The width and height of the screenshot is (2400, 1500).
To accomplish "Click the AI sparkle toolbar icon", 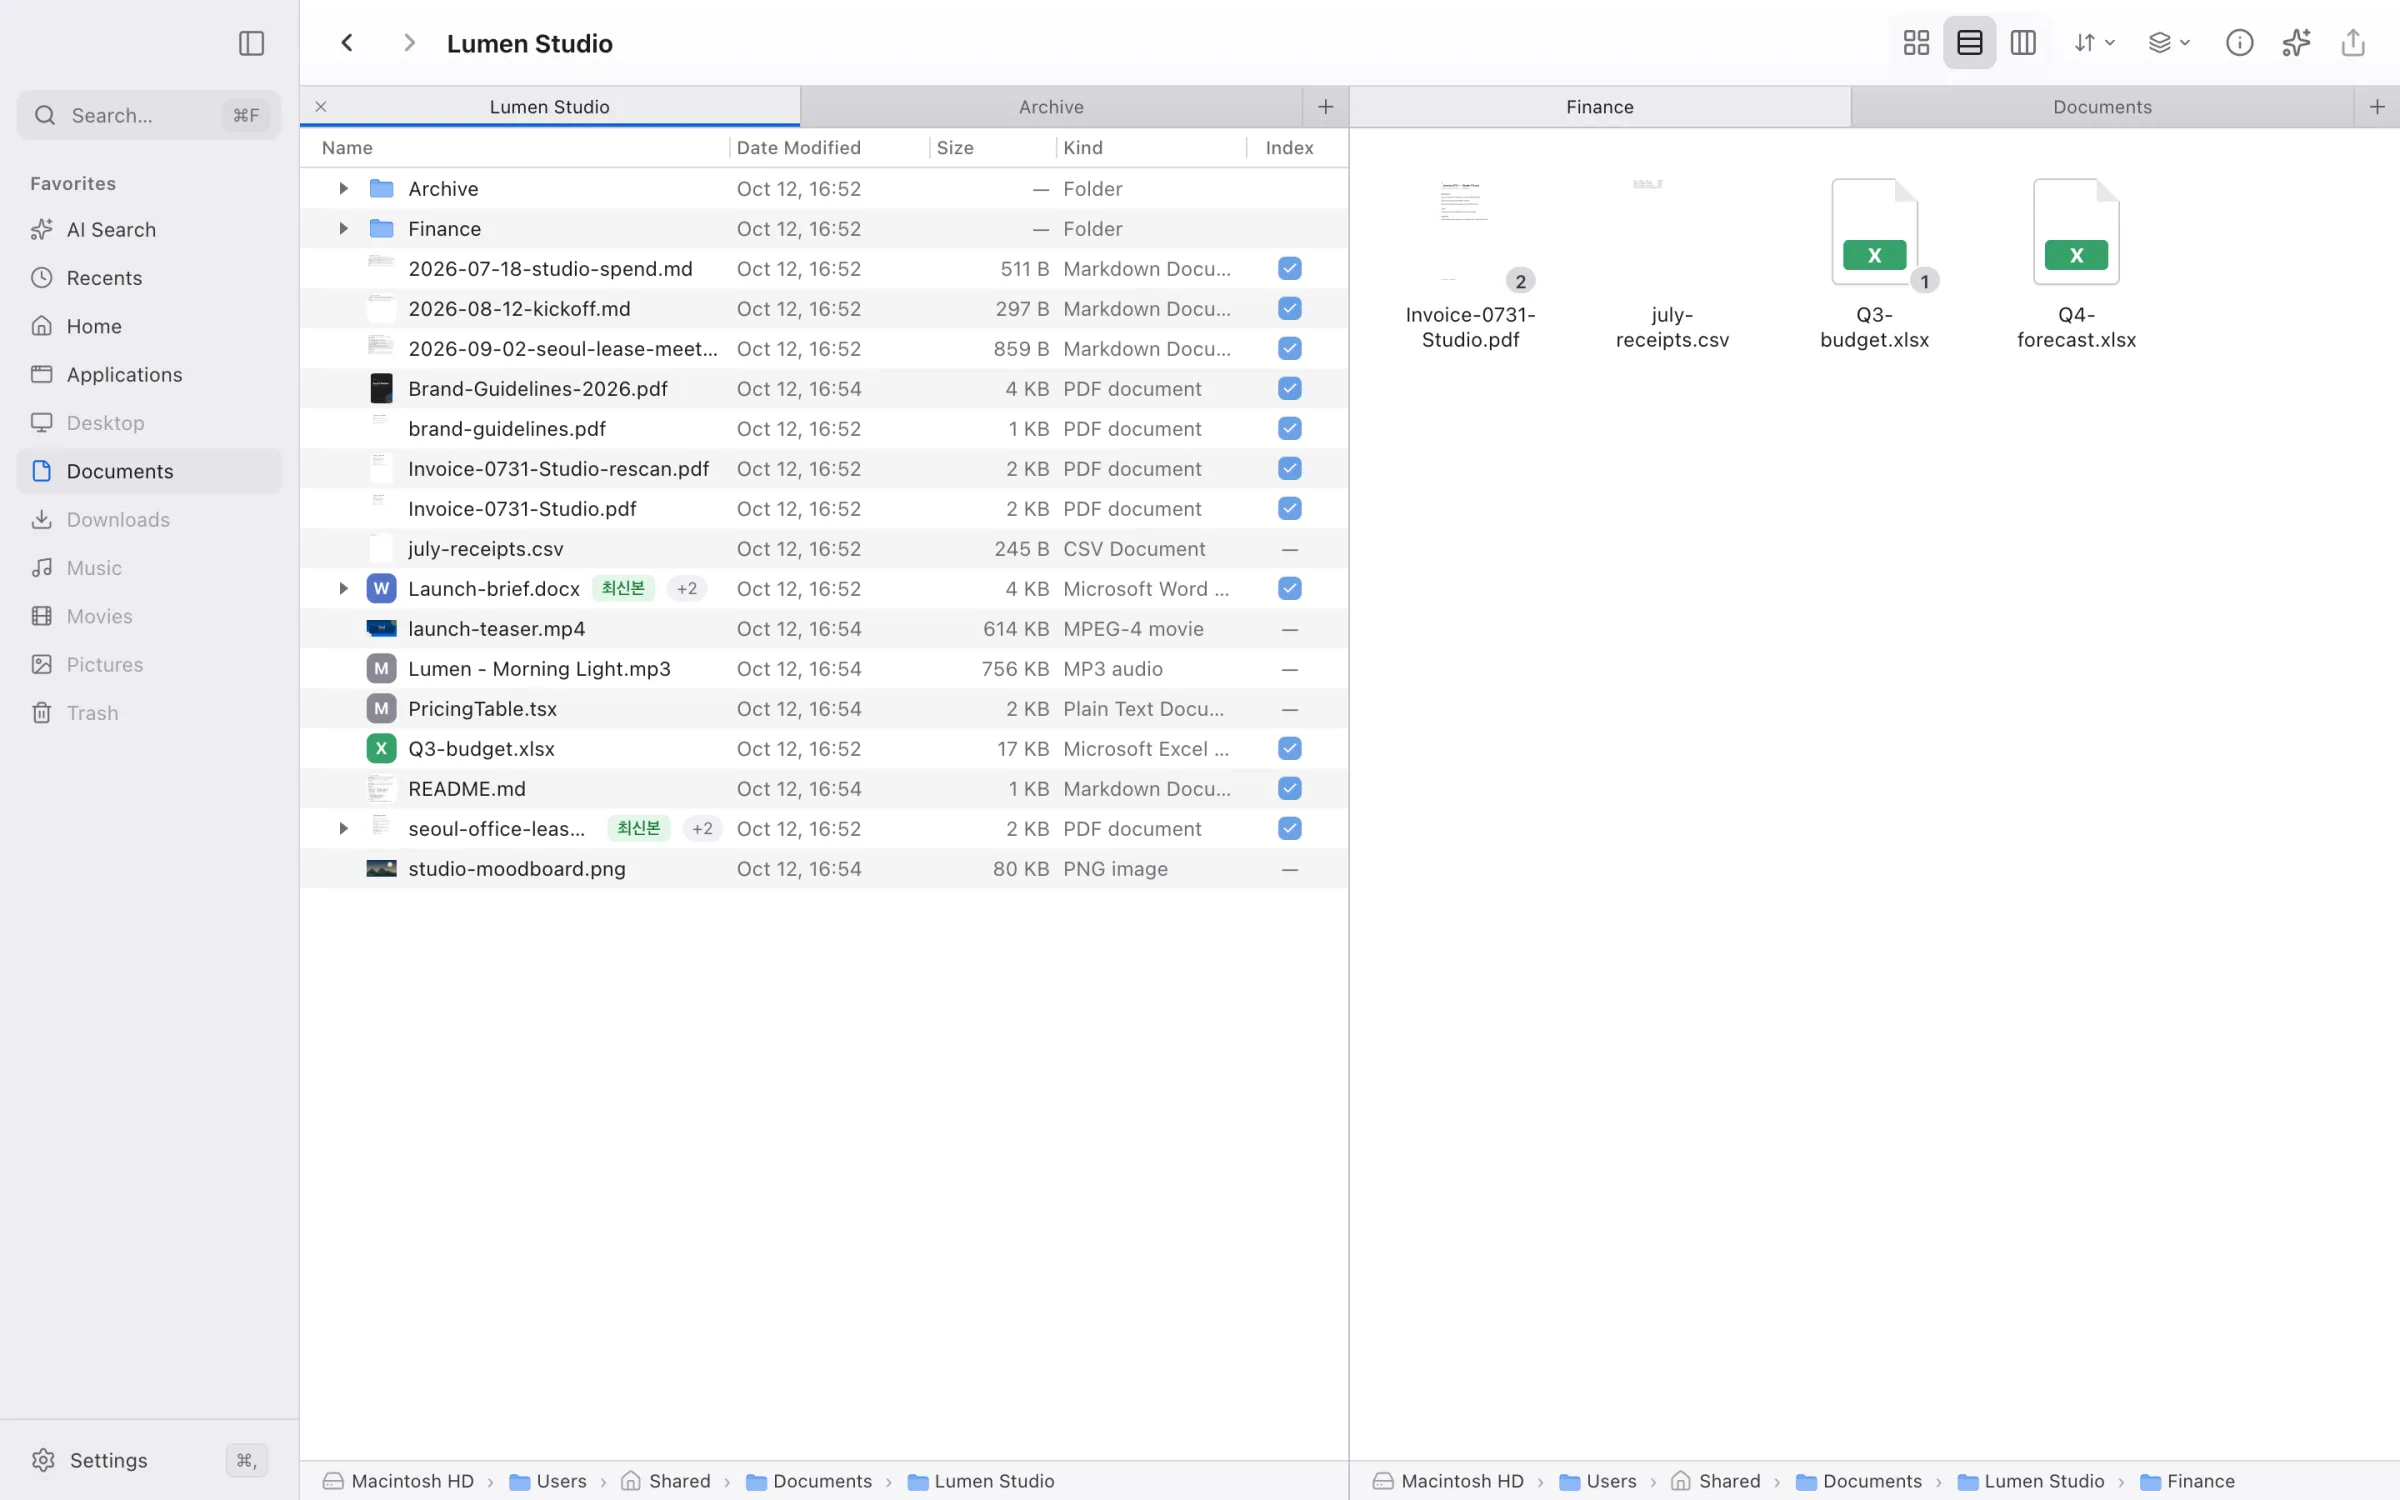I will tap(2296, 43).
